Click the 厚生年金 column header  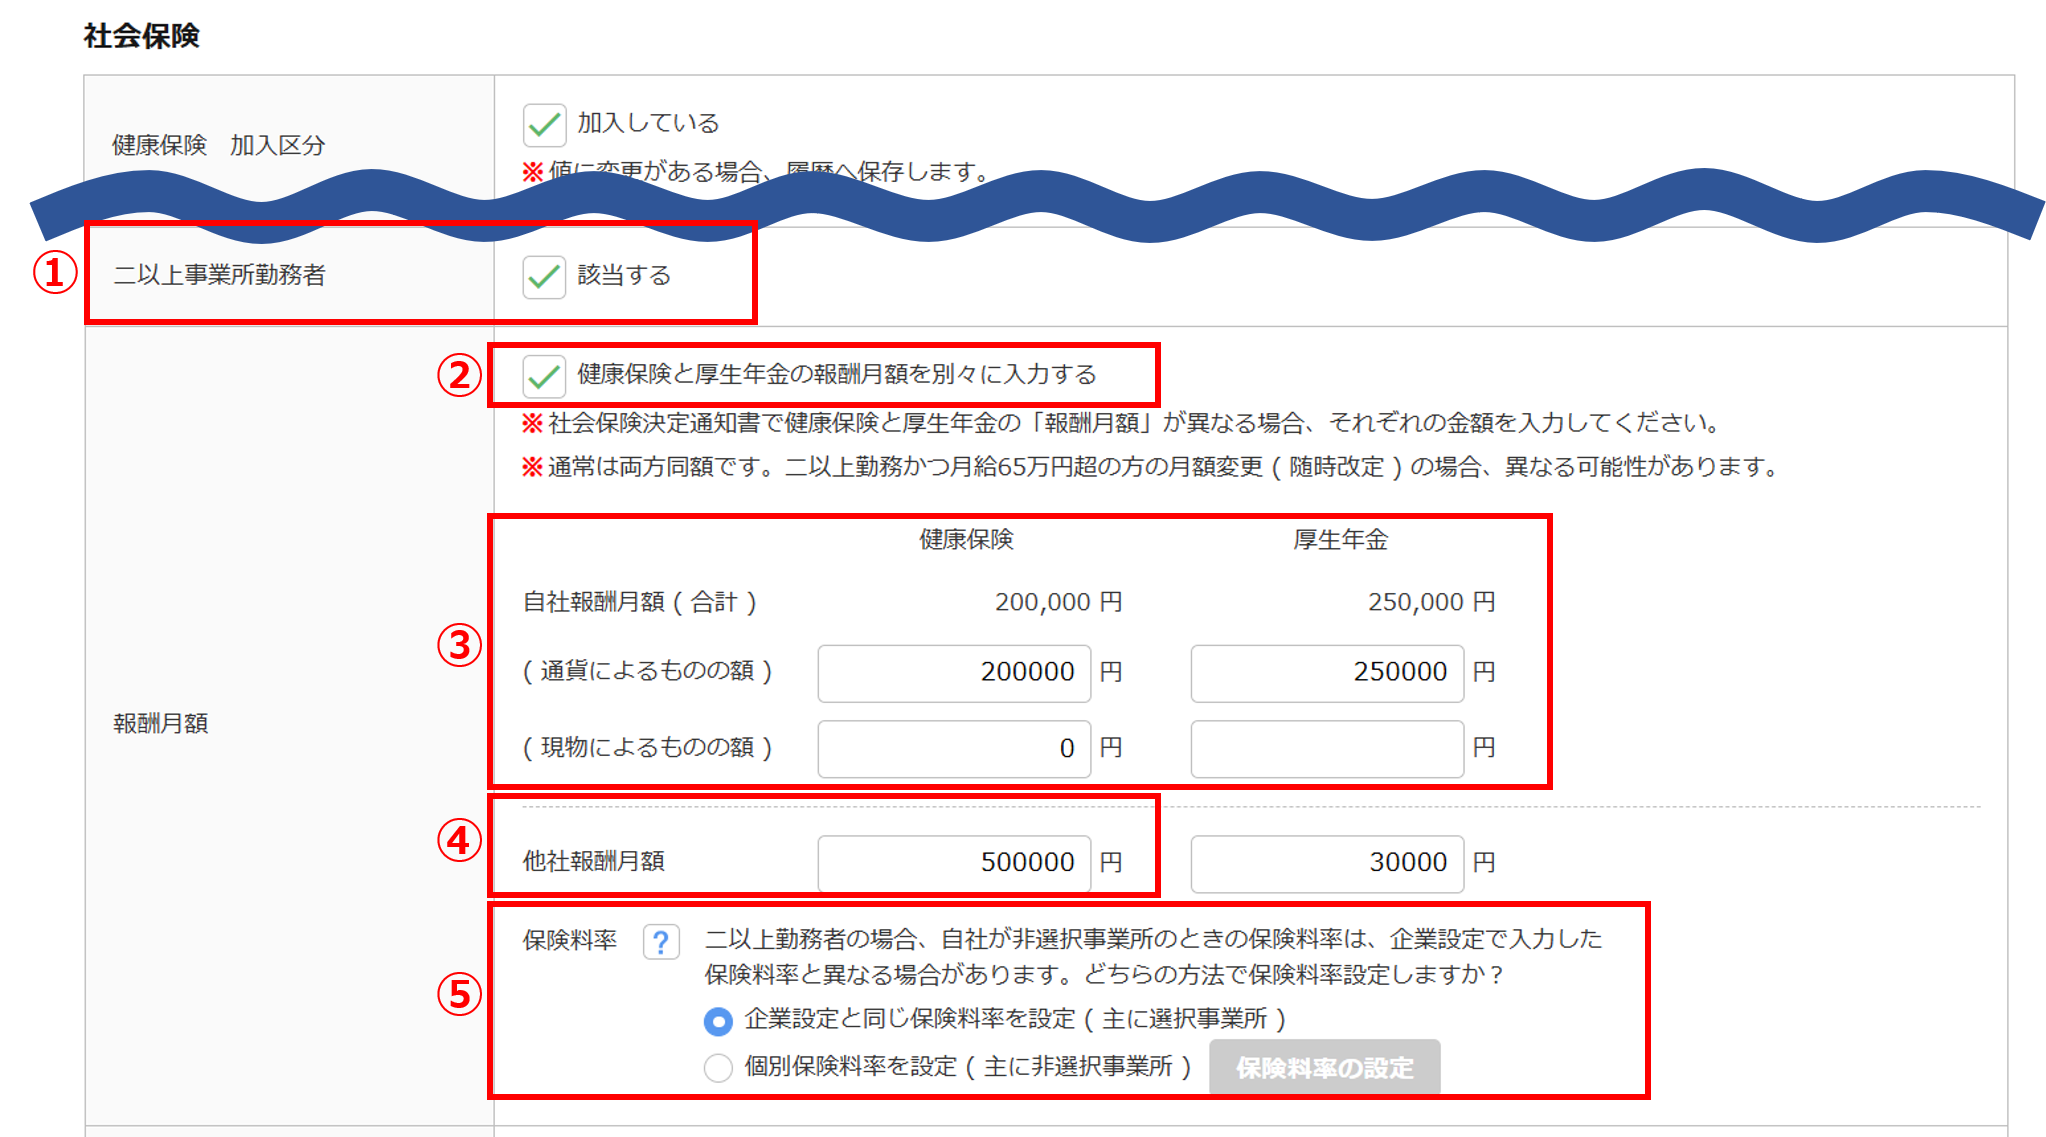click(x=1340, y=540)
